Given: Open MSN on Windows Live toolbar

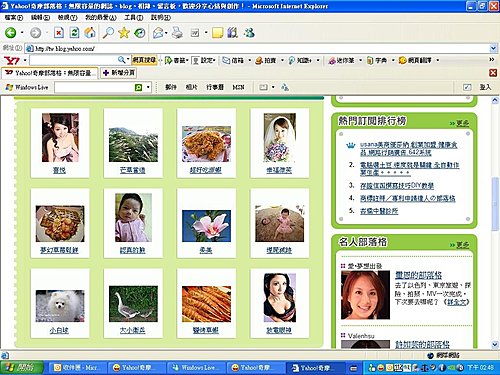Looking at the screenshot, I should tap(238, 87).
